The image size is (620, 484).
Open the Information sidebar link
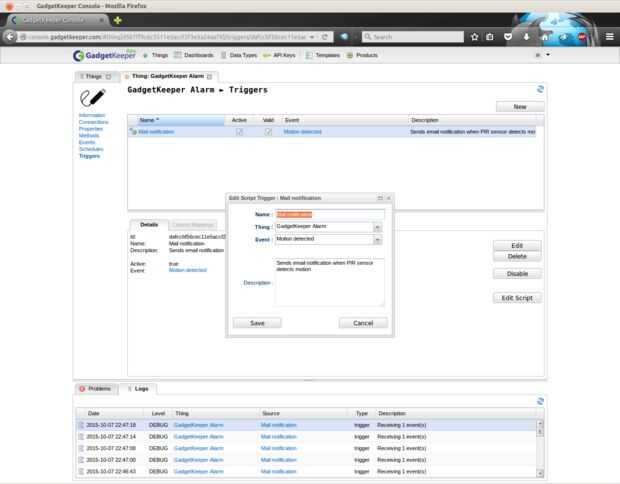pos(92,115)
